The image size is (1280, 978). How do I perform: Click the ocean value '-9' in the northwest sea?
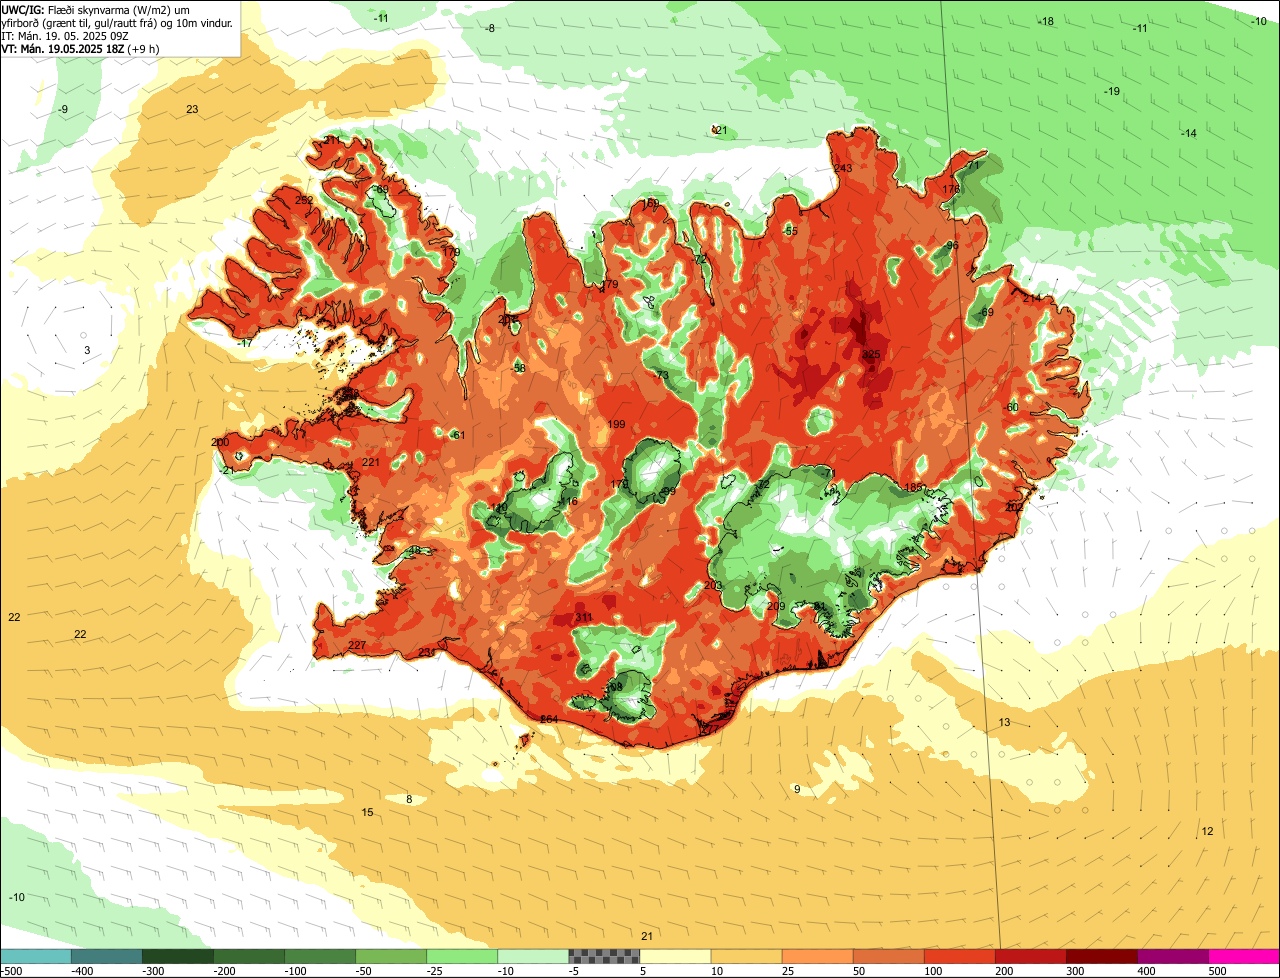tap(63, 109)
